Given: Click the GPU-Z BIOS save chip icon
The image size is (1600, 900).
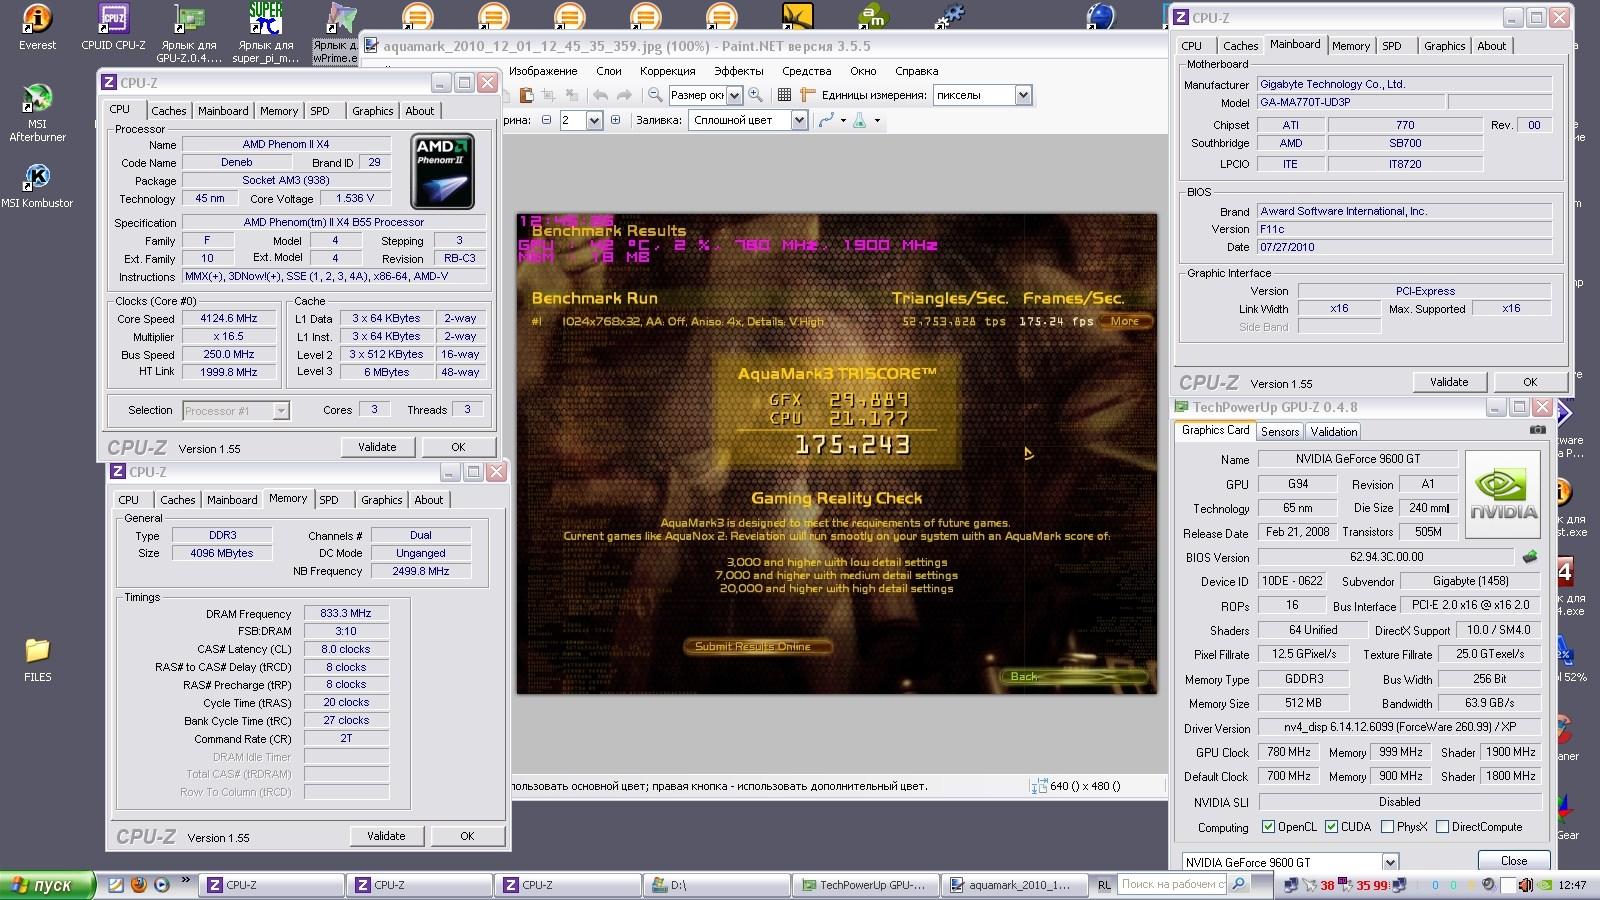Looking at the screenshot, I should click(x=1530, y=557).
